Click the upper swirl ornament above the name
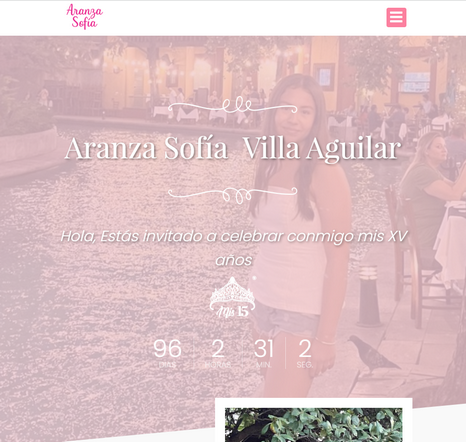Image resolution: width=466 pixels, height=442 pixels. click(x=232, y=105)
